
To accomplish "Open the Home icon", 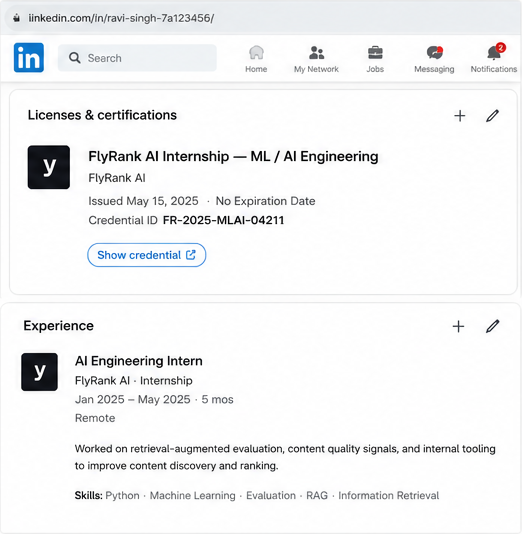I will point(256,53).
